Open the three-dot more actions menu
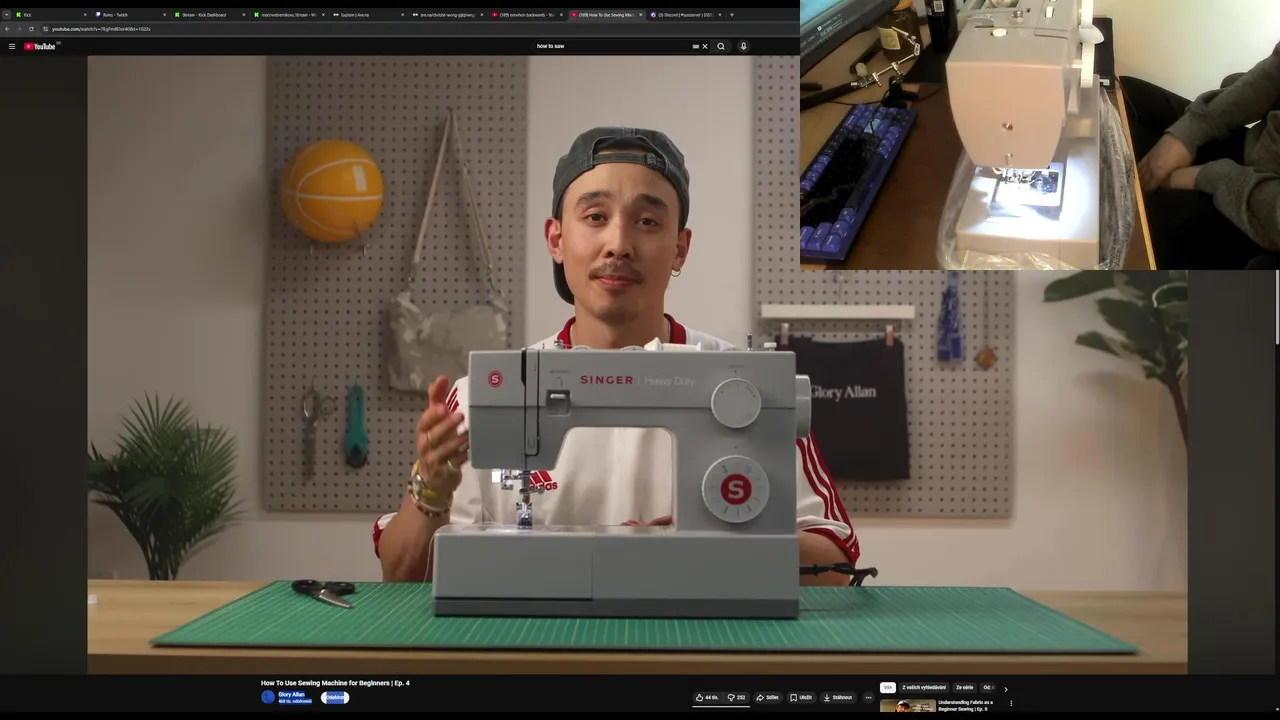 (x=868, y=697)
